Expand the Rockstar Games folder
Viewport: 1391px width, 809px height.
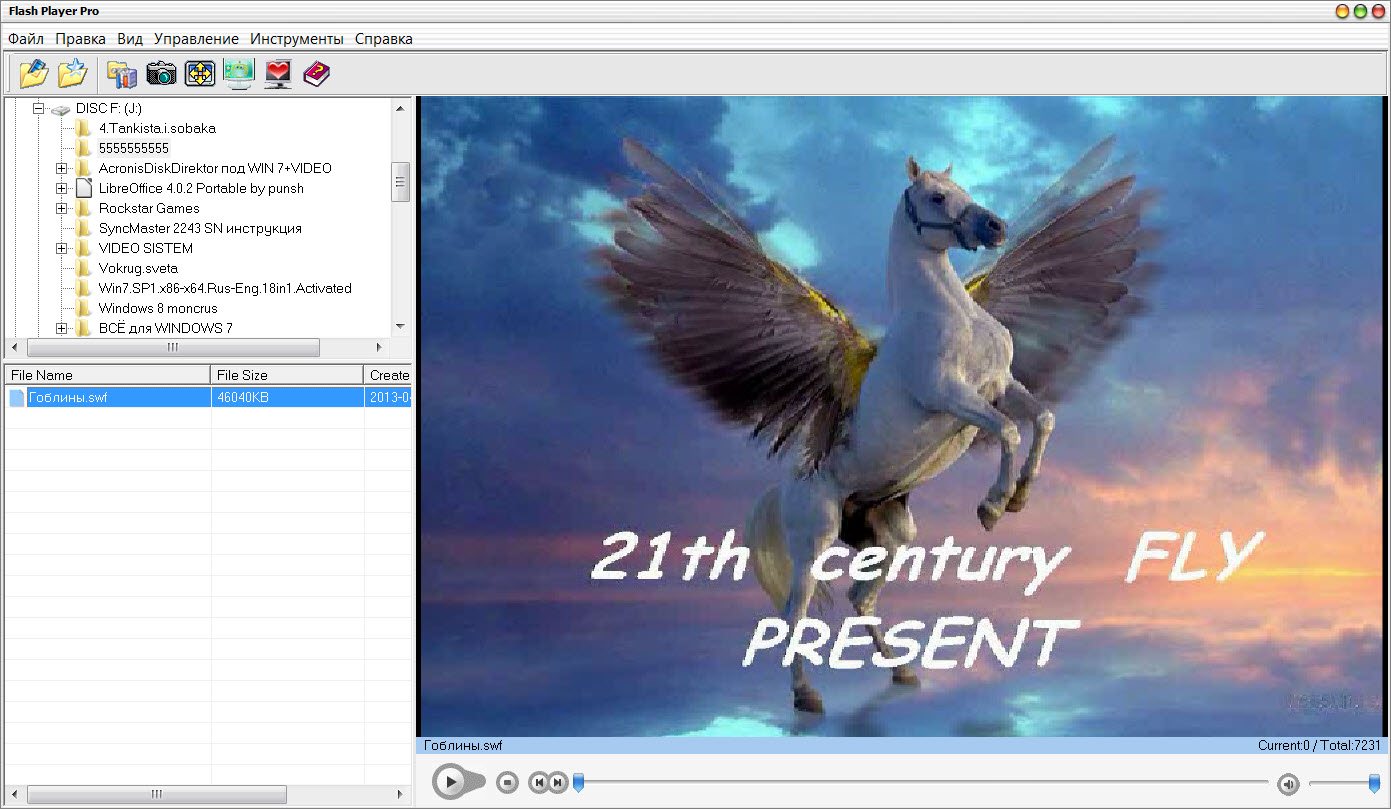coord(62,208)
